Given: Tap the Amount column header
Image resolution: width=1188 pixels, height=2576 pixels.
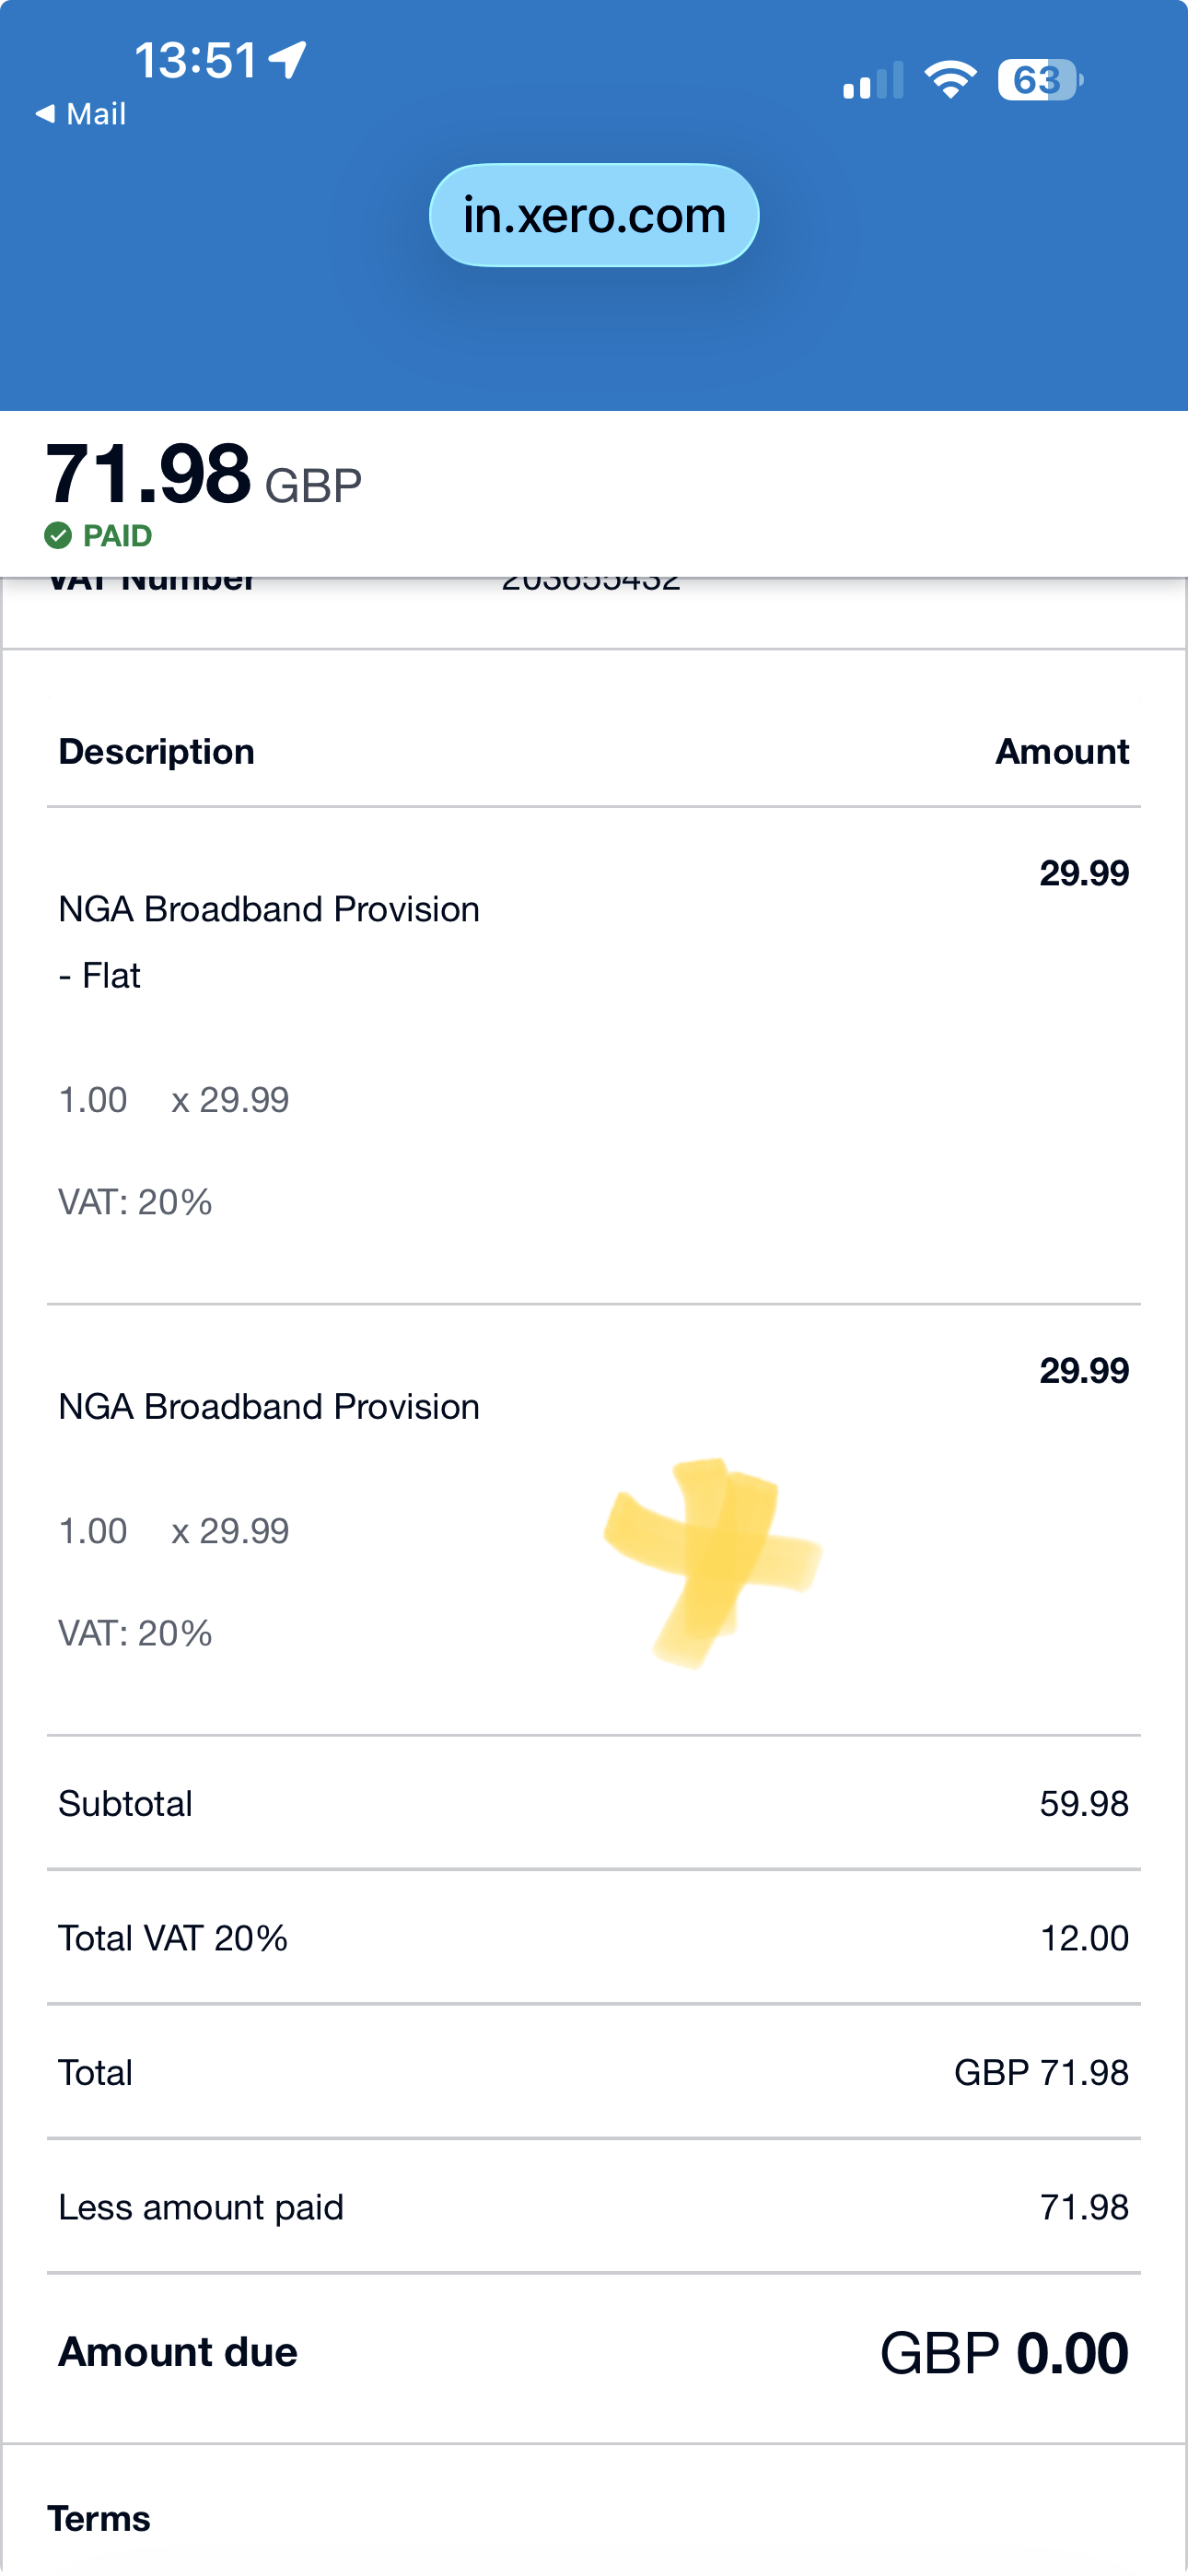Looking at the screenshot, I should tap(1062, 752).
